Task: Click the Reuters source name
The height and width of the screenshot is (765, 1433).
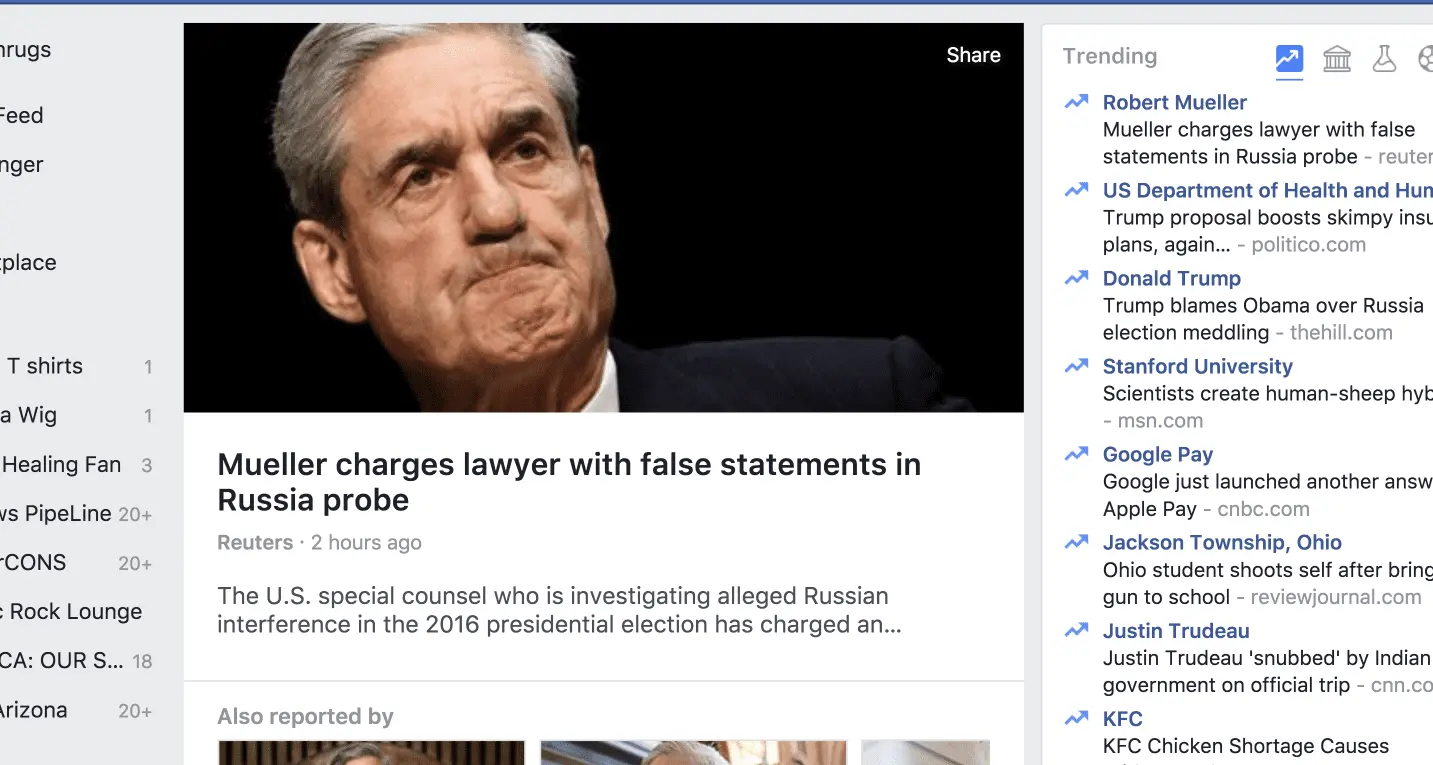Action: click(255, 542)
